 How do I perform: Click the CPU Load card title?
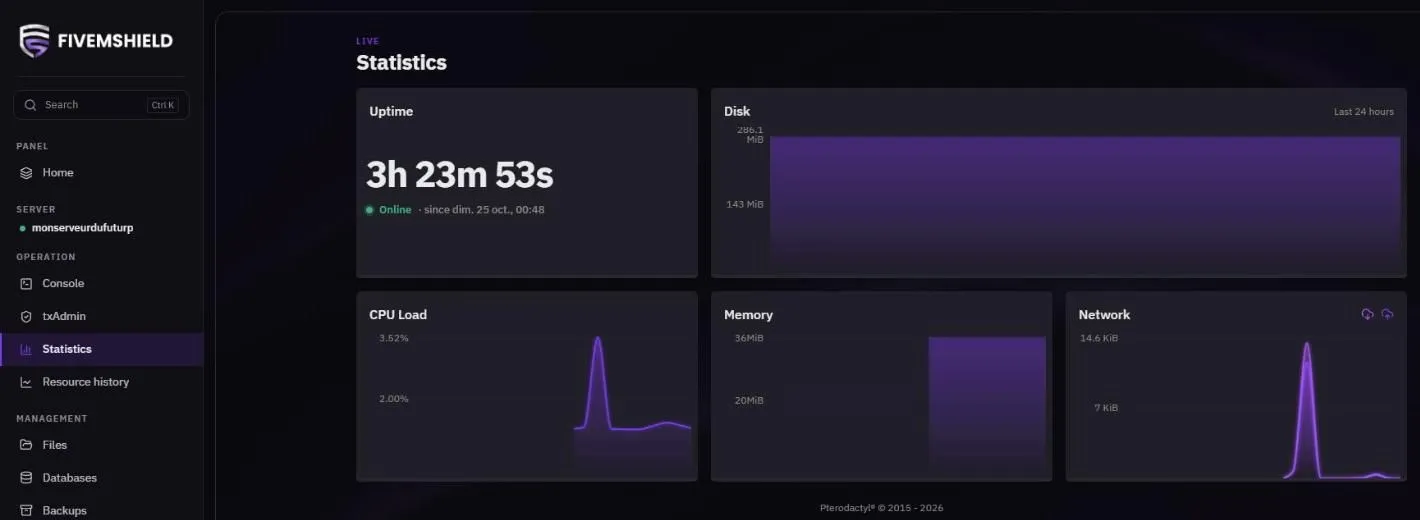click(398, 314)
